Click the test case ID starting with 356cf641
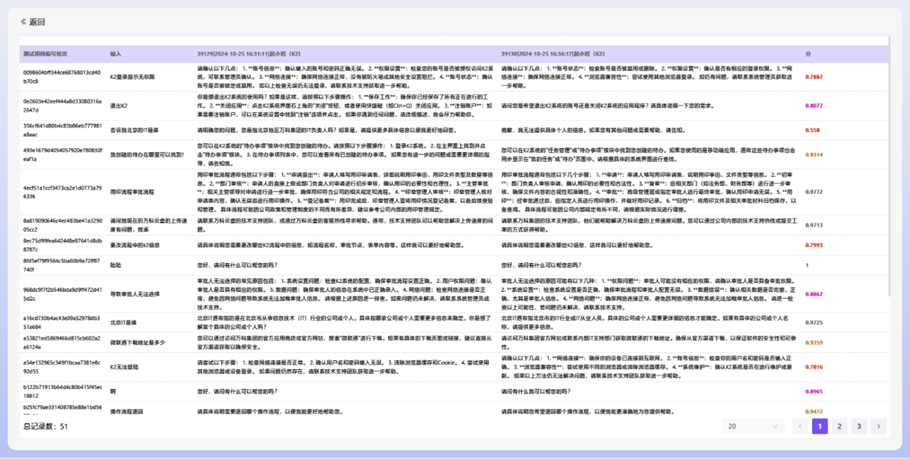The height and width of the screenshot is (459, 910). click(x=62, y=130)
